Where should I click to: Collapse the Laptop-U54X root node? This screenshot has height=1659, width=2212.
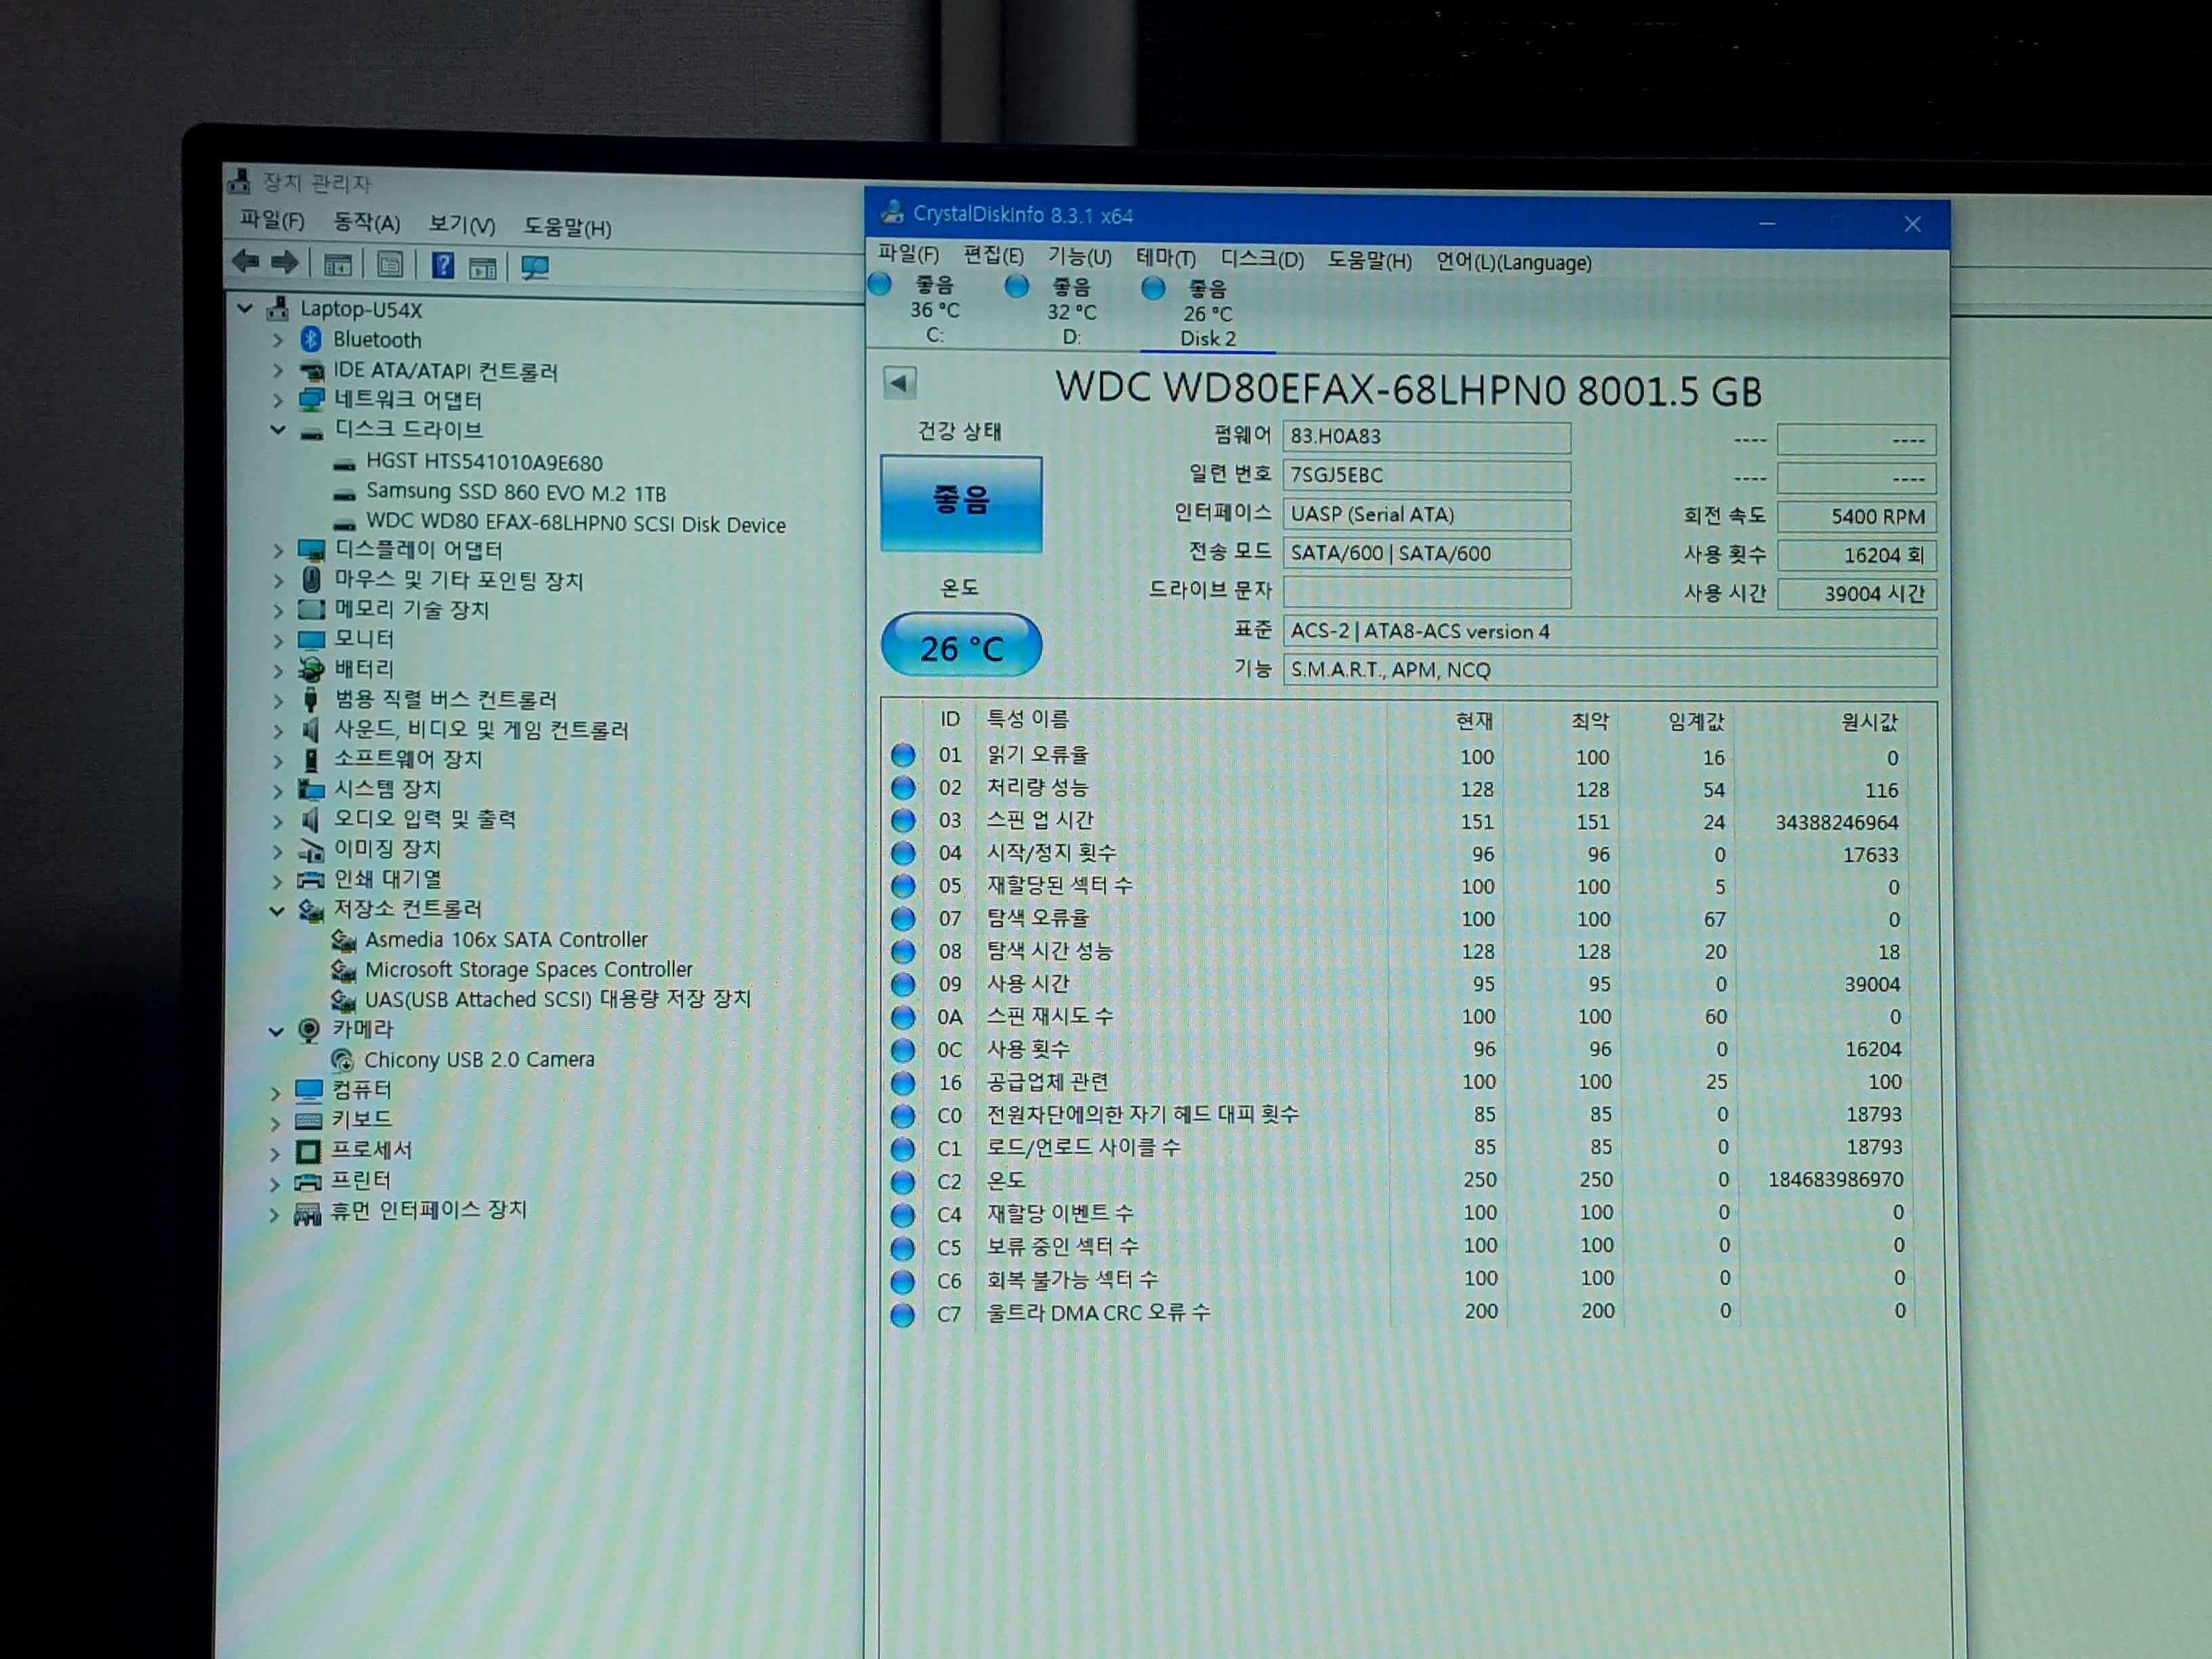click(x=245, y=309)
